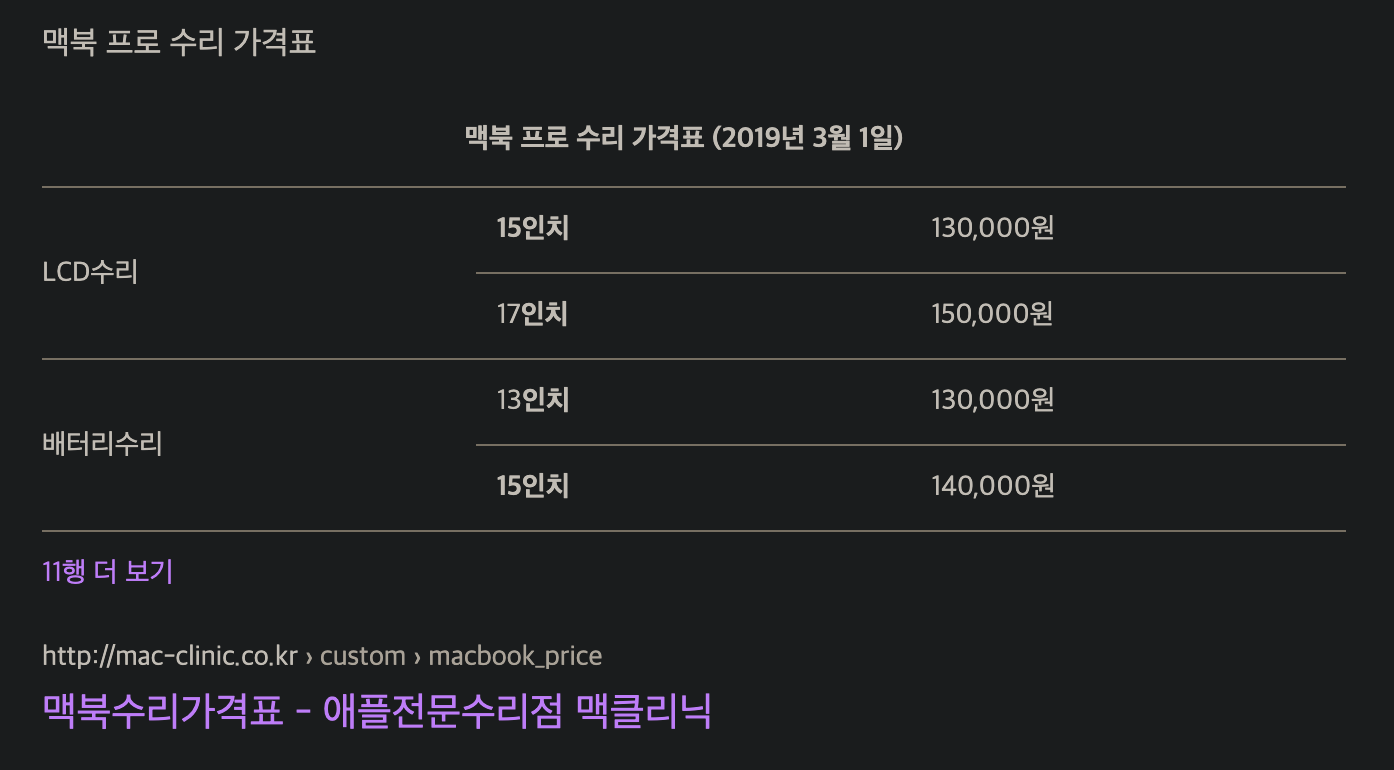The width and height of the screenshot is (1394, 770).
Task: Click the 2019년 3월 1일 date in the caption
Action: pos(811,137)
